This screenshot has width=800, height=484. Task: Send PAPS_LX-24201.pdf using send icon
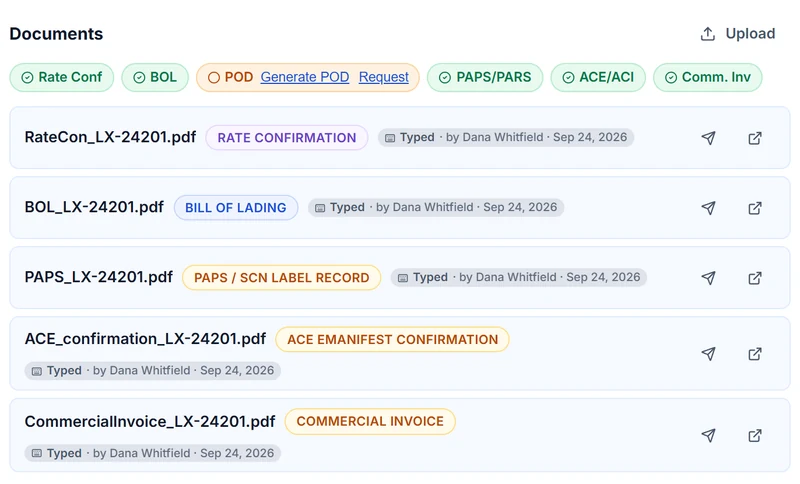click(708, 277)
